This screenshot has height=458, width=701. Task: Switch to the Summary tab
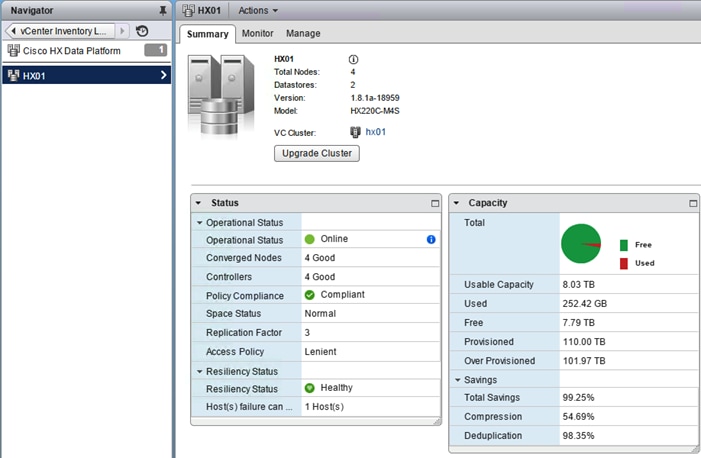[207, 34]
